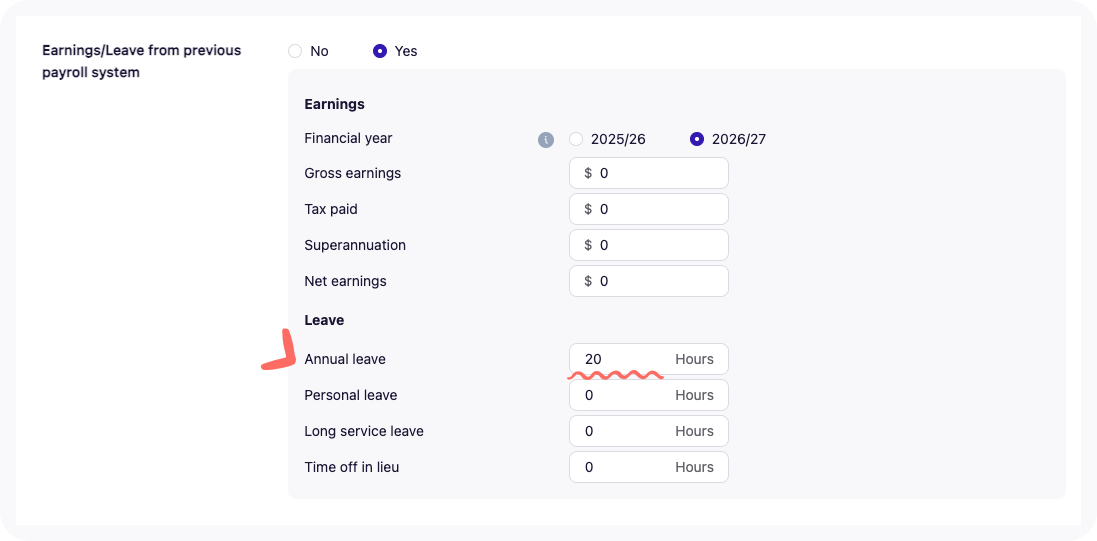The width and height of the screenshot is (1097, 541).
Task: Click the Gross earnings input field
Action: click(x=649, y=173)
